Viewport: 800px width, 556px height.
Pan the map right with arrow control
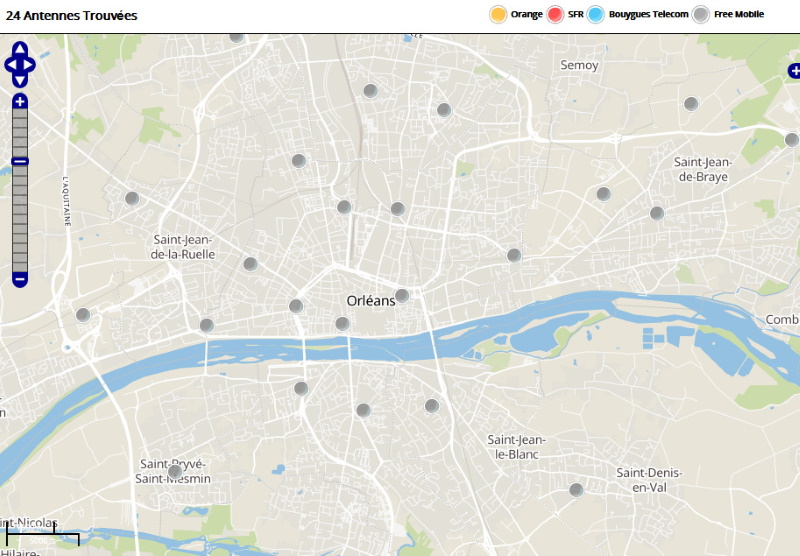coord(31,66)
